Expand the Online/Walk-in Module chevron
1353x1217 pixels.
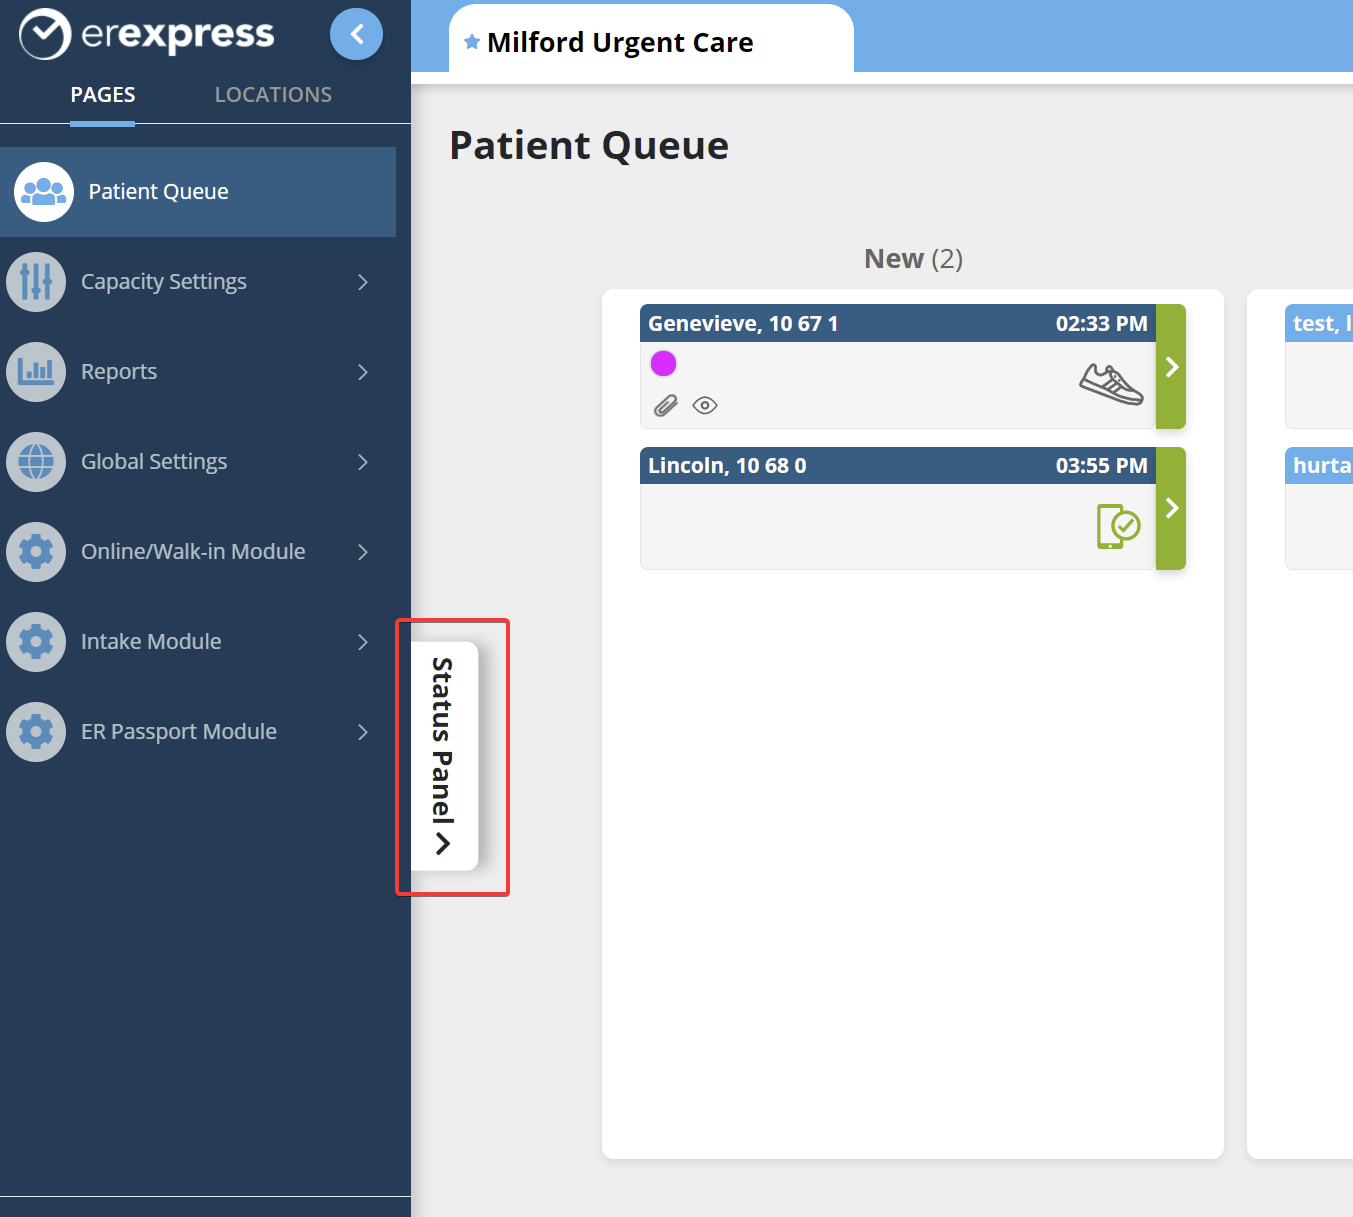[363, 552]
